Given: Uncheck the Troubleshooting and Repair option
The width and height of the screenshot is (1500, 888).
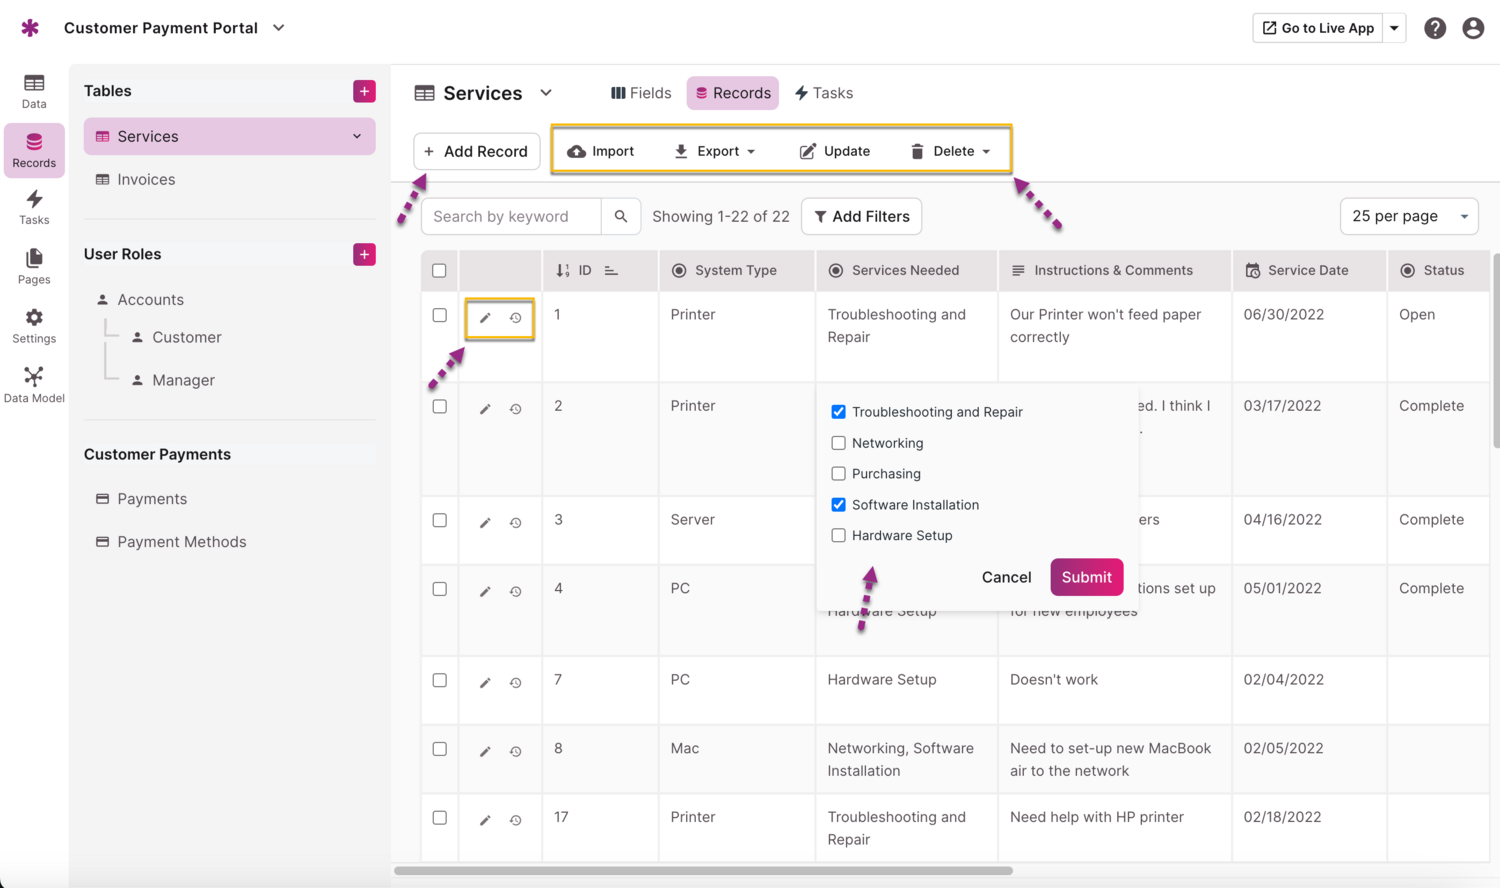Looking at the screenshot, I should (x=838, y=411).
